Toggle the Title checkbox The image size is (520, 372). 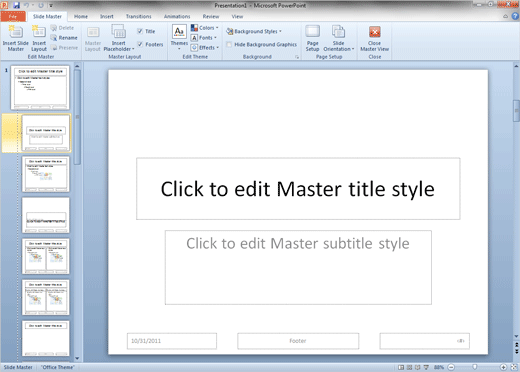pyautogui.click(x=140, y=31)
